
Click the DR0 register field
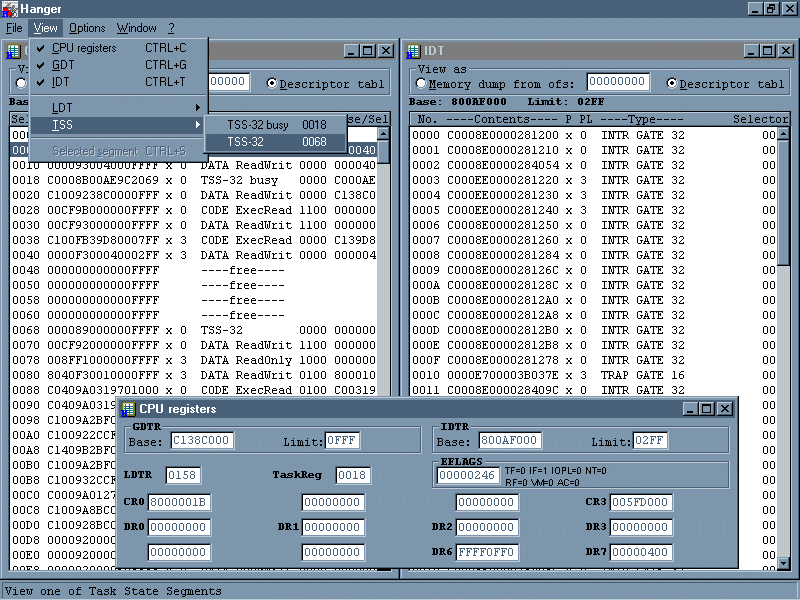point(179,527)
